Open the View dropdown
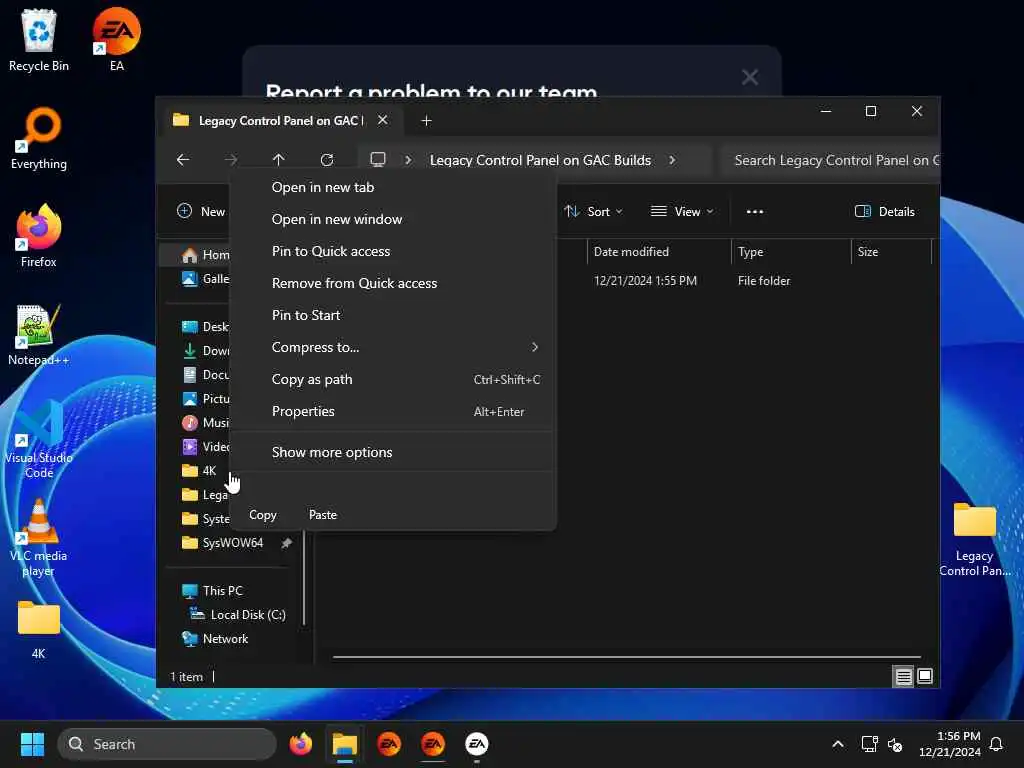Screen dimensions: 1024x768 coord(682,212)
